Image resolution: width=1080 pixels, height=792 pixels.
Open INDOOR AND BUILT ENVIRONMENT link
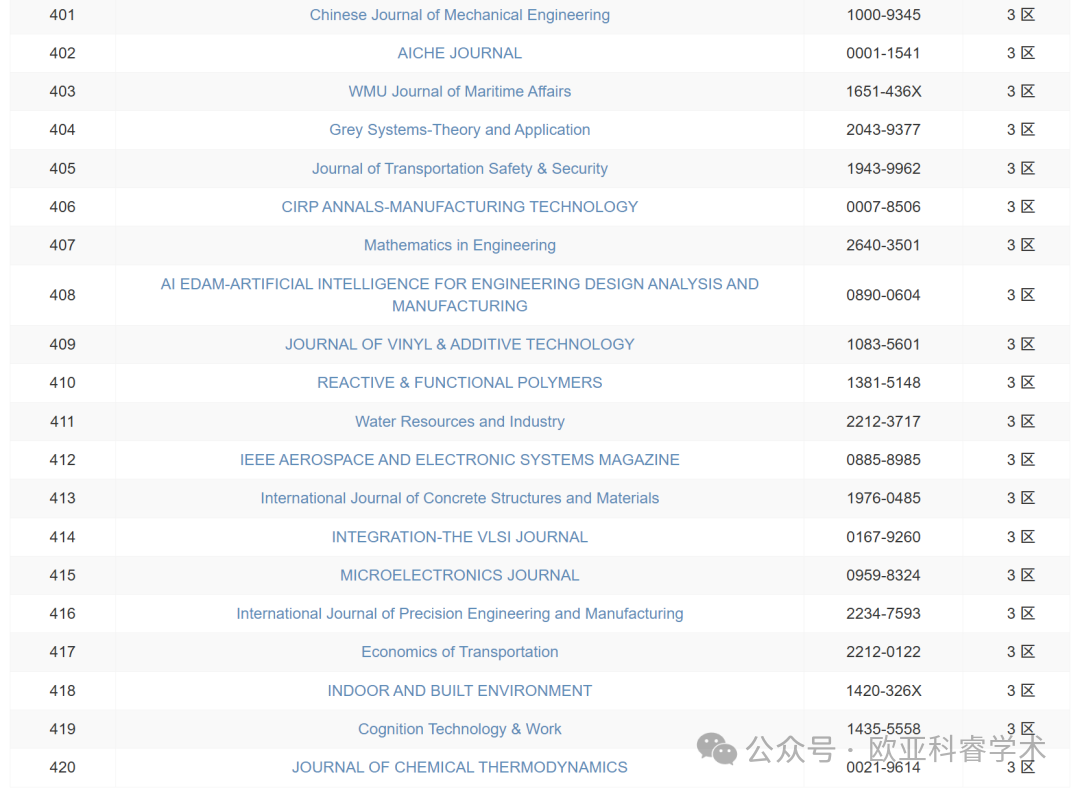click(x=459, y=691)
